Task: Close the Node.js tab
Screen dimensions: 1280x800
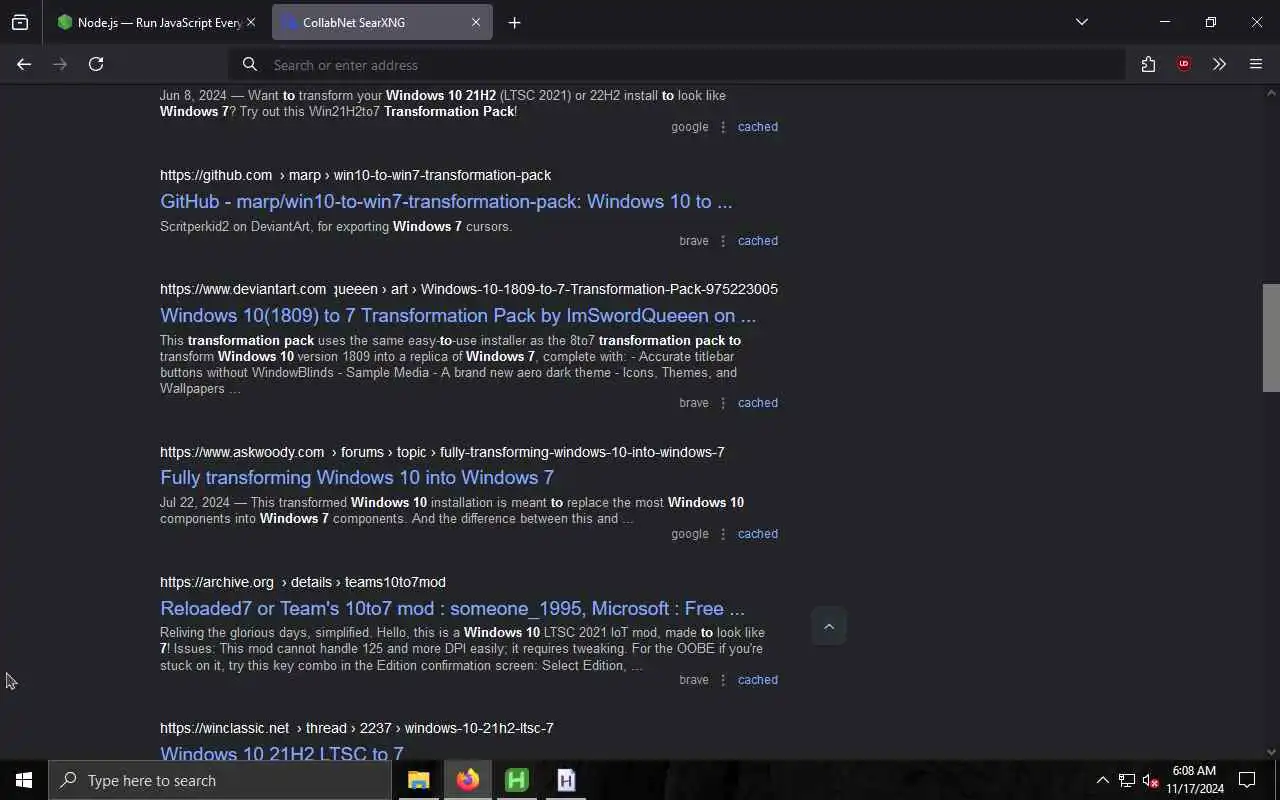Action: (250, 22)
